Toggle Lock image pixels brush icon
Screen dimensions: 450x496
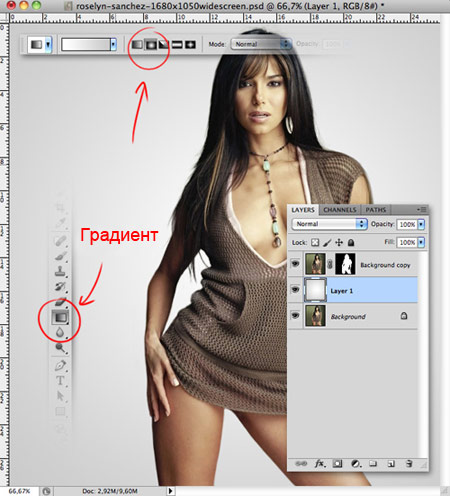tap(327, 242)
